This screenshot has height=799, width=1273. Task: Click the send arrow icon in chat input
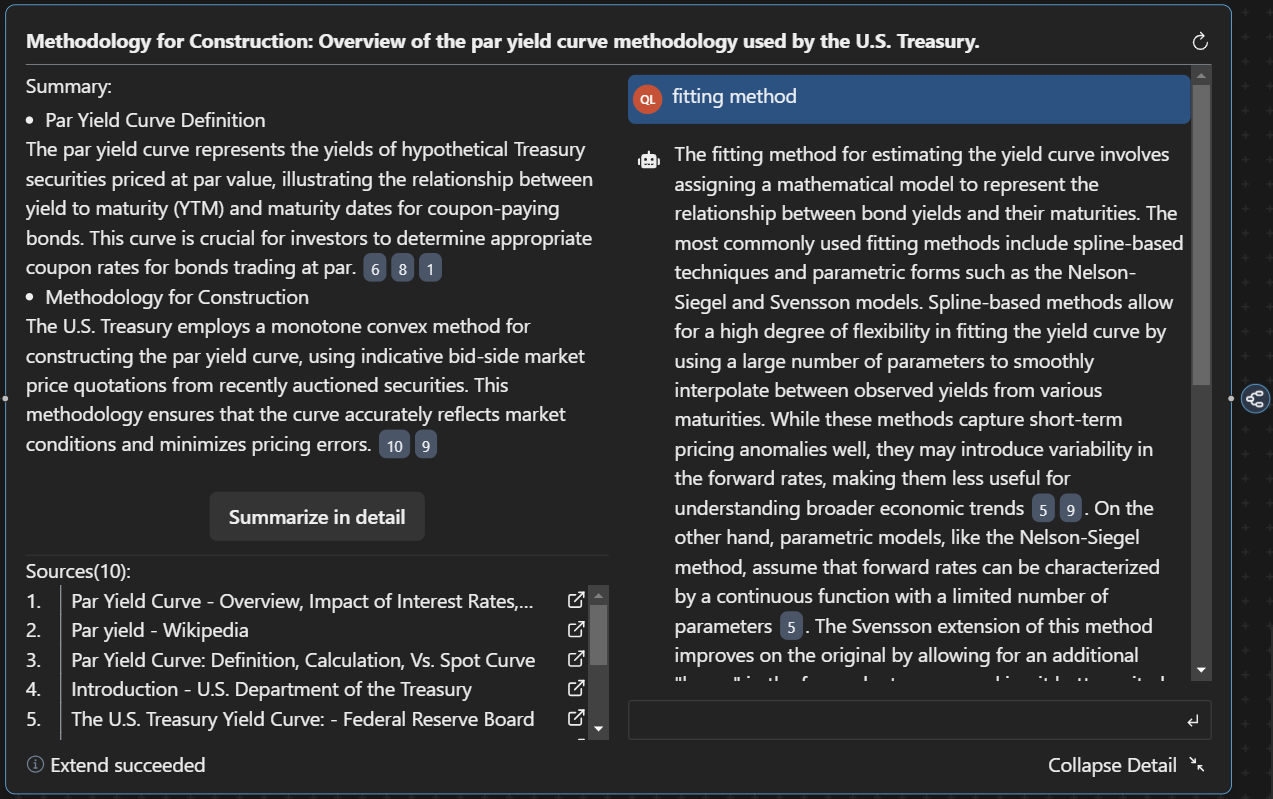[x=1192, y=721]
